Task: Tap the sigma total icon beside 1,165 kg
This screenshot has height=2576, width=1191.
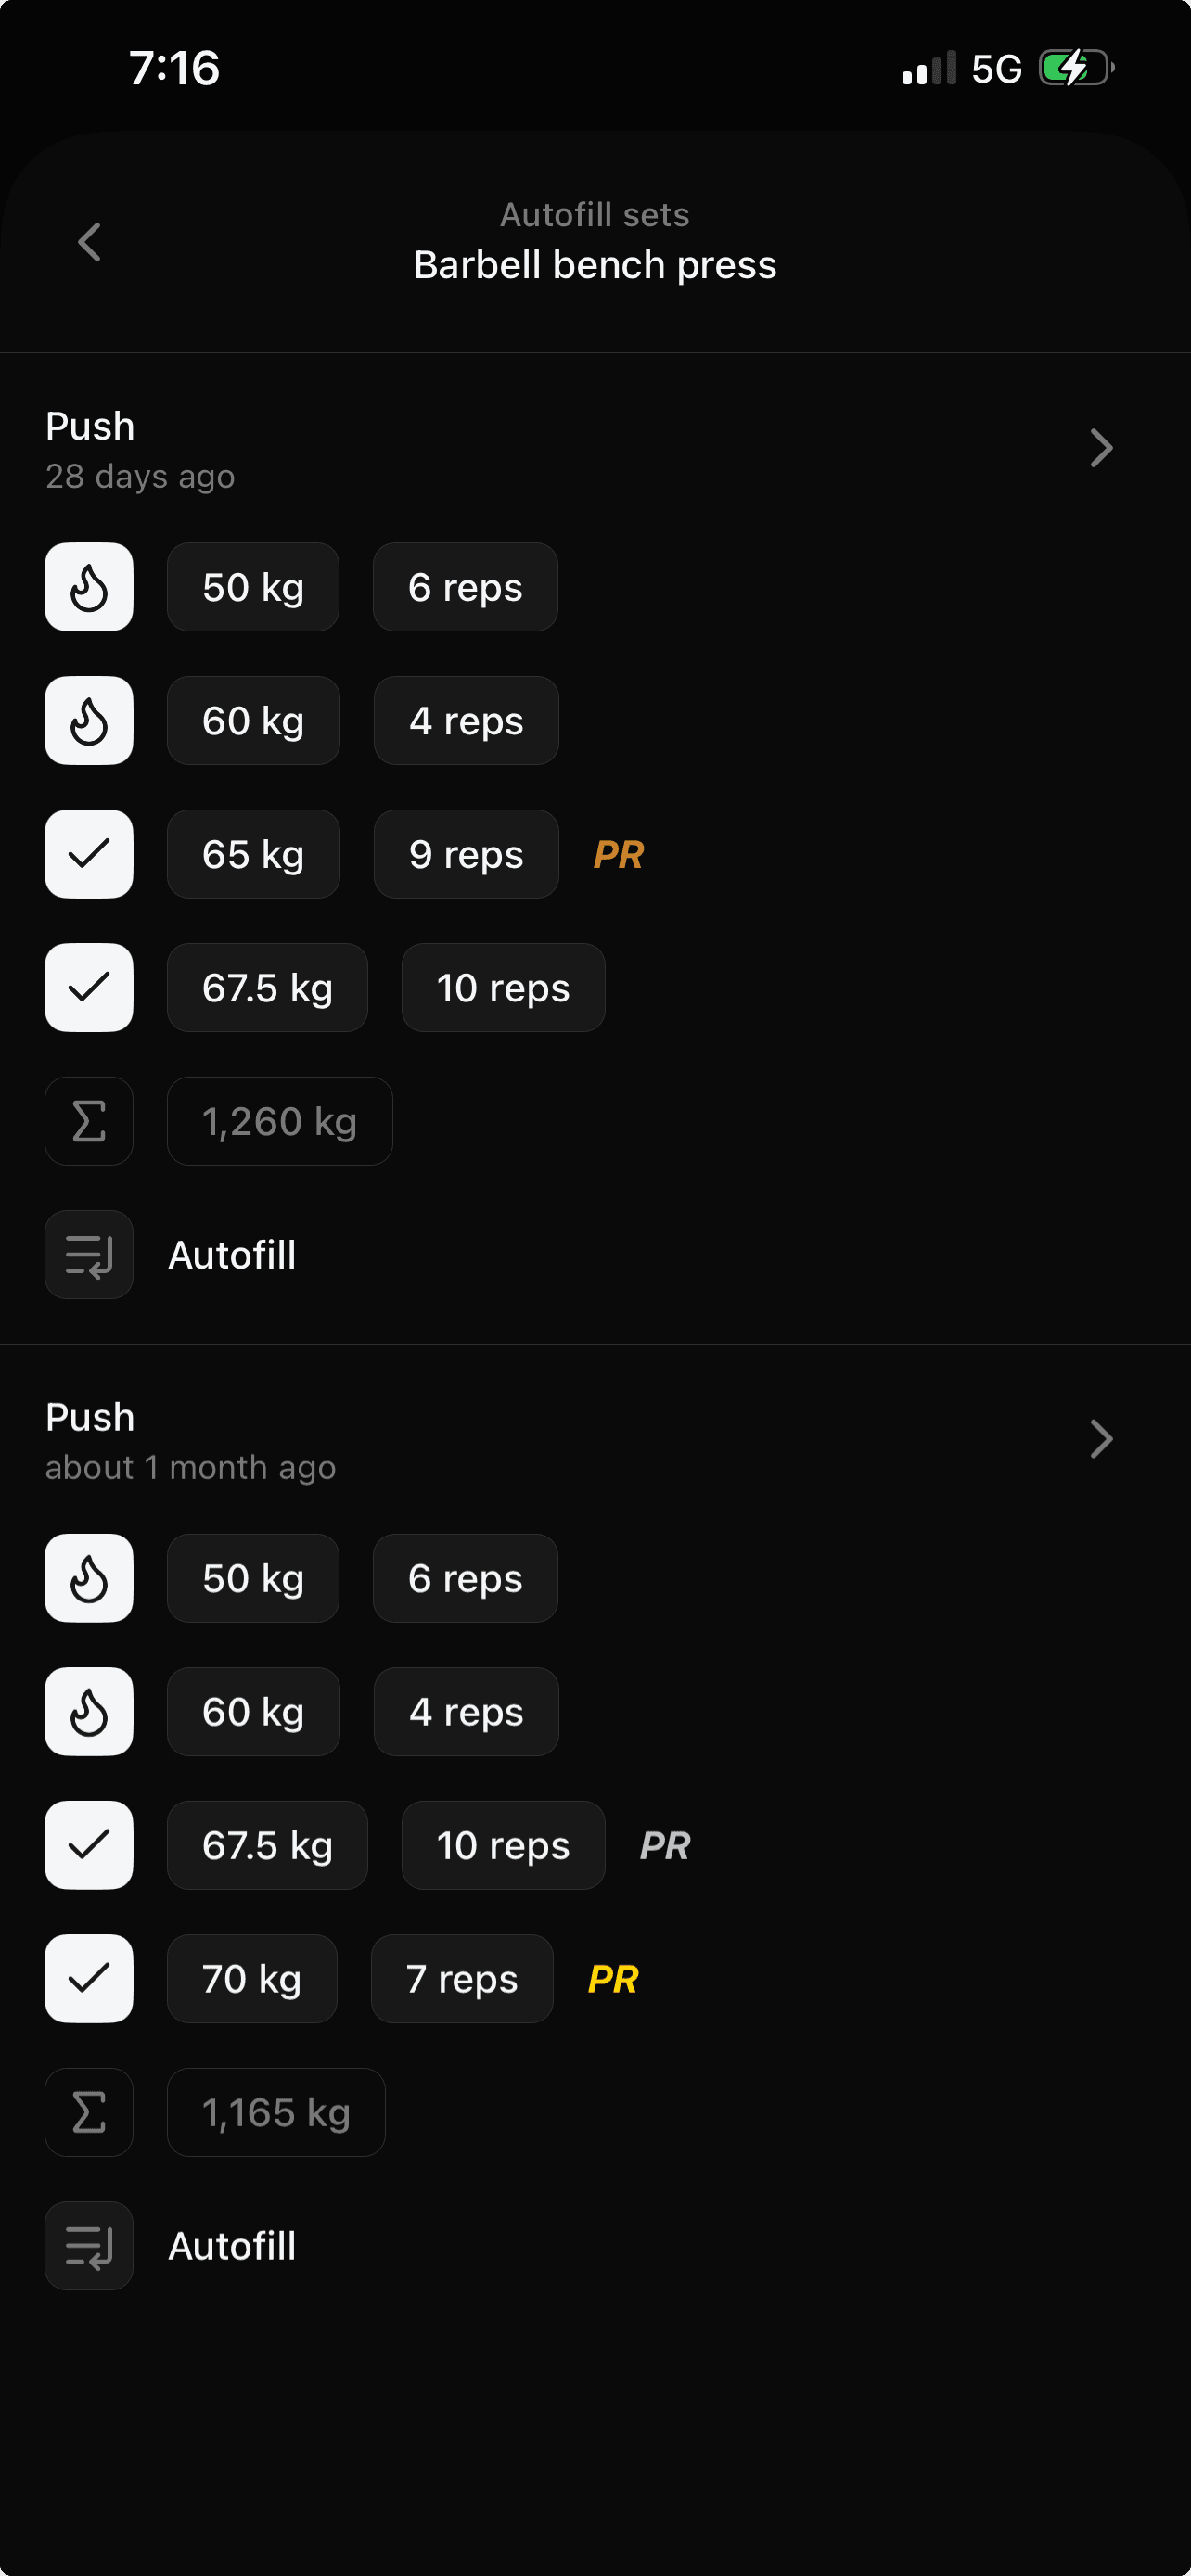Action: pos(89,2112)
